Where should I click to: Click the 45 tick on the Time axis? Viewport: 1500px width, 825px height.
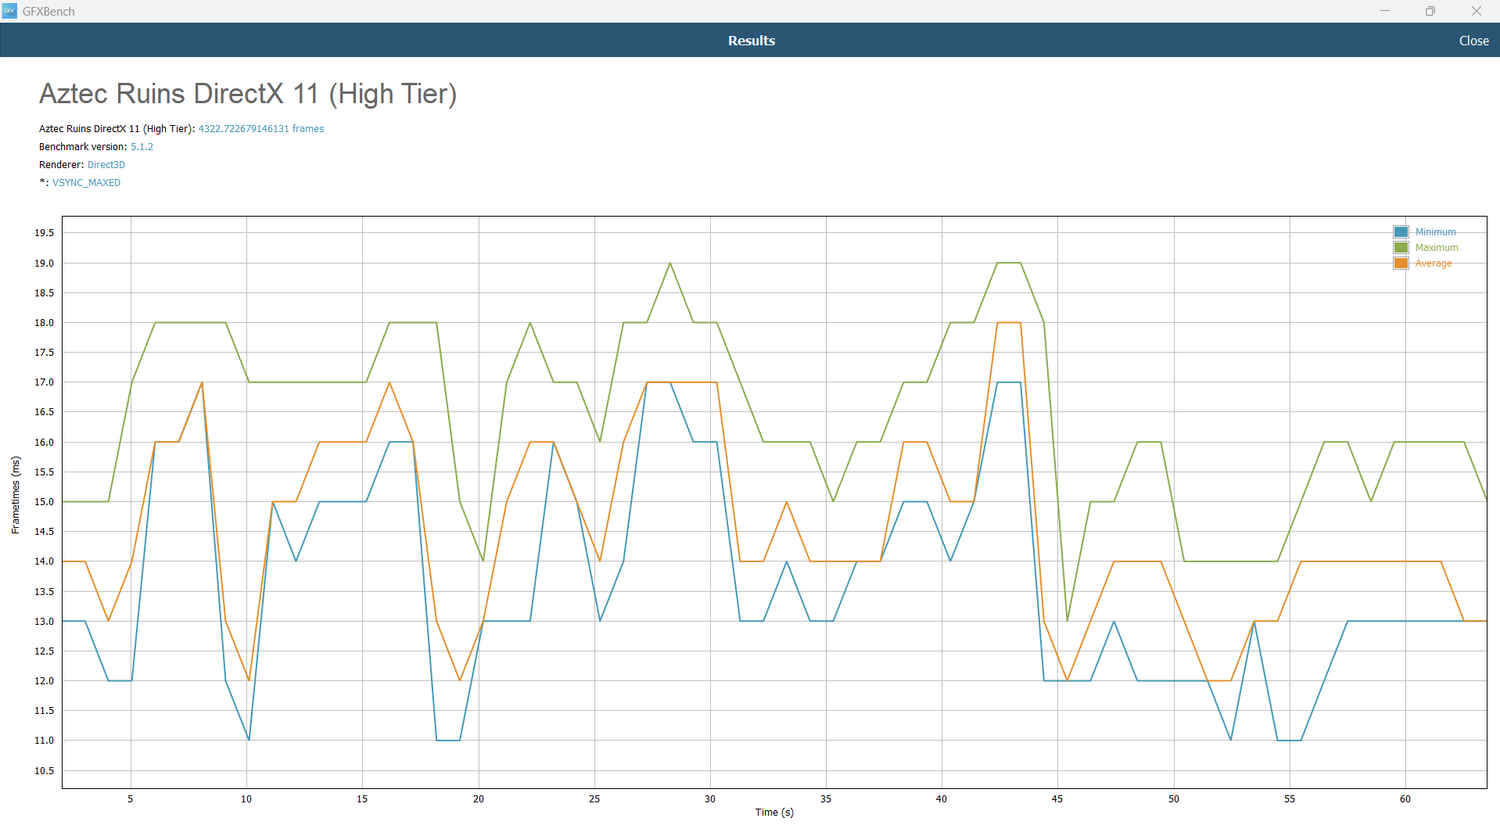pyautogui.click(x=1057, y=799)
